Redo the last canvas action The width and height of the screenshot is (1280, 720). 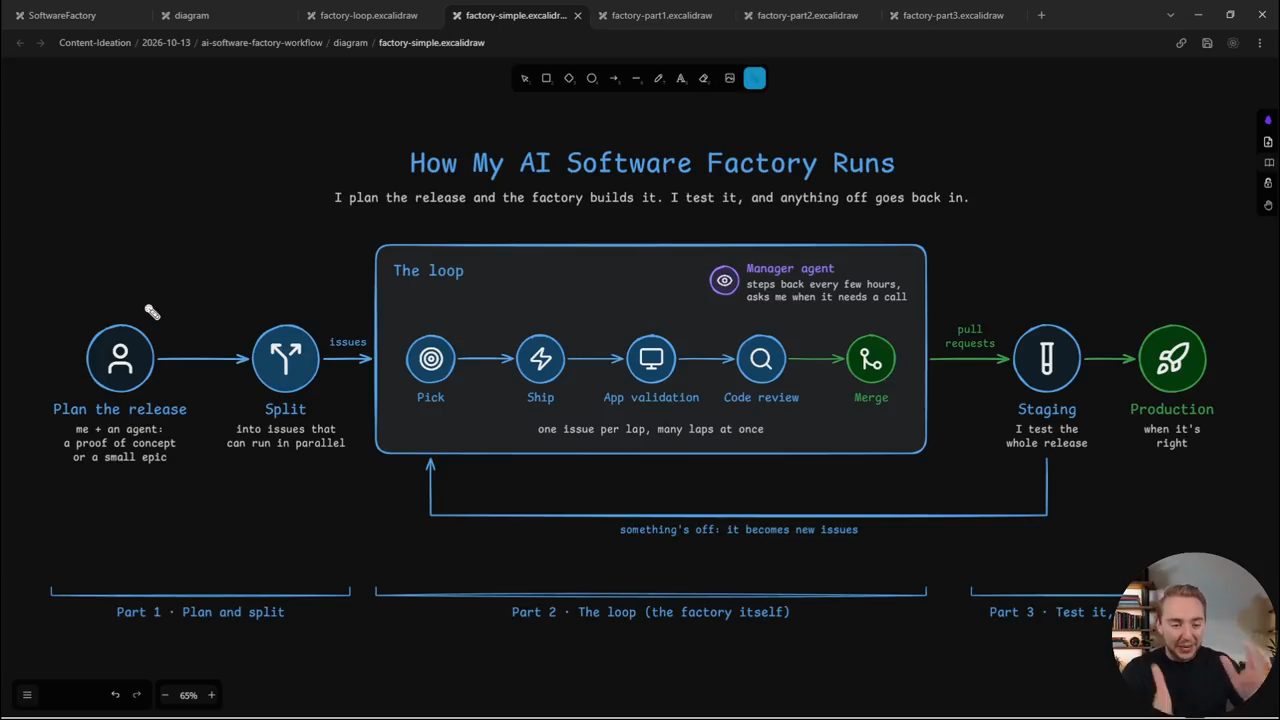pos(137,695)
